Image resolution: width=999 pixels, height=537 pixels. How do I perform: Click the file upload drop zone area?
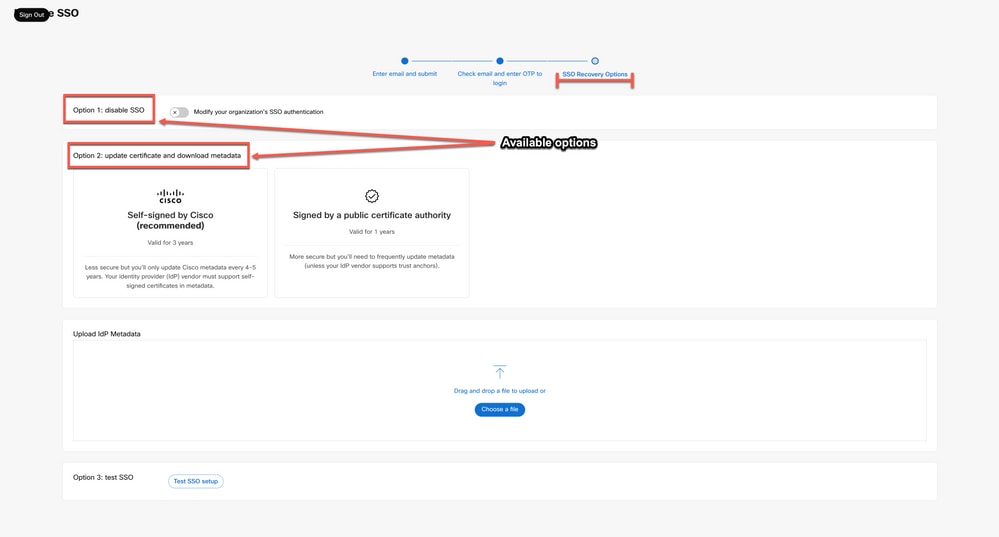click(500, 390)
